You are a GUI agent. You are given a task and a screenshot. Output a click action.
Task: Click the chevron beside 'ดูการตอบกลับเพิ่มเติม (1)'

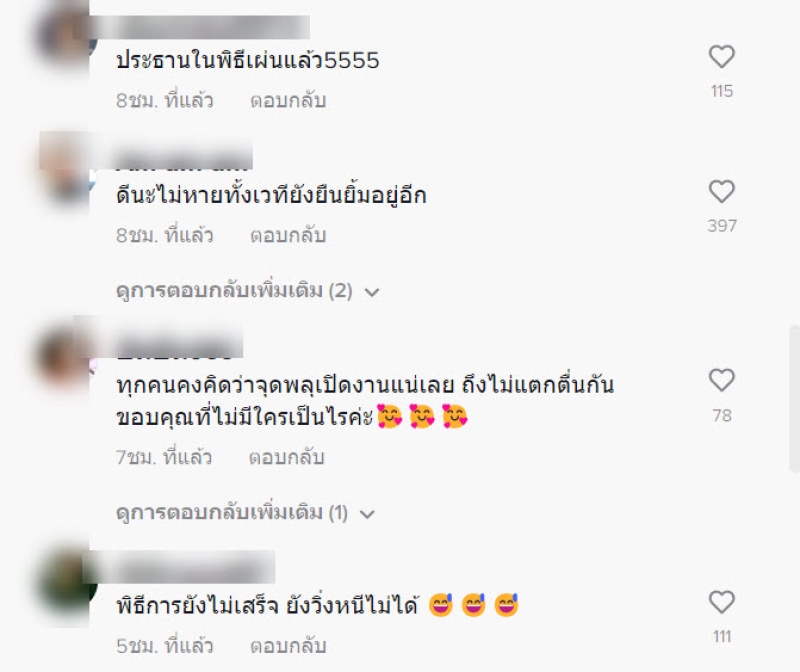point(367,514)
